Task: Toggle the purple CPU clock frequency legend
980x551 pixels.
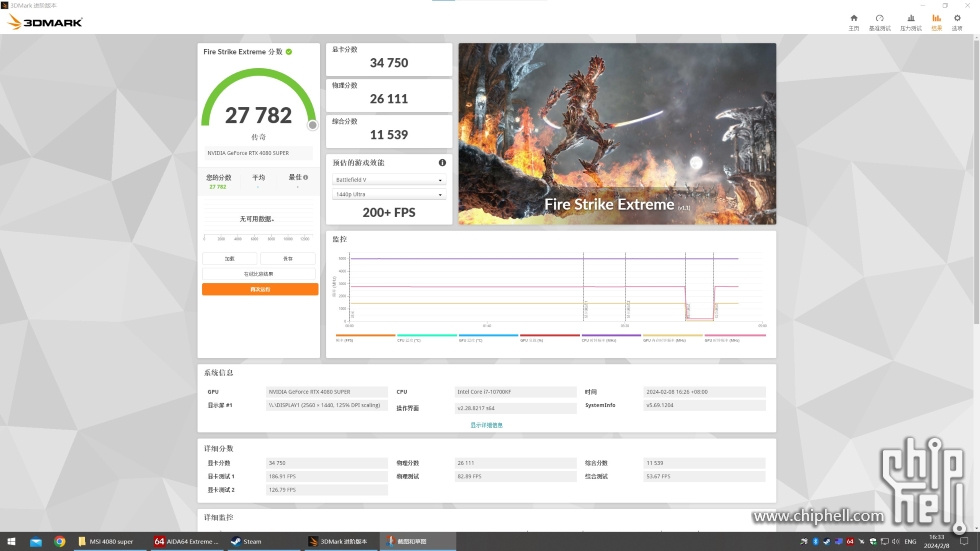Action: [x=611, y=337]
